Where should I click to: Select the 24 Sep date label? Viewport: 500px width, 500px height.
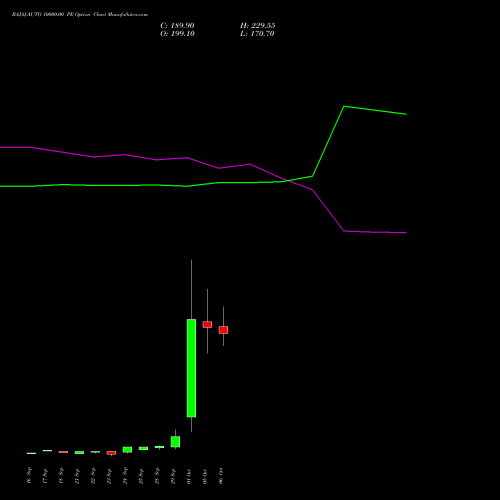pos(125,475)
